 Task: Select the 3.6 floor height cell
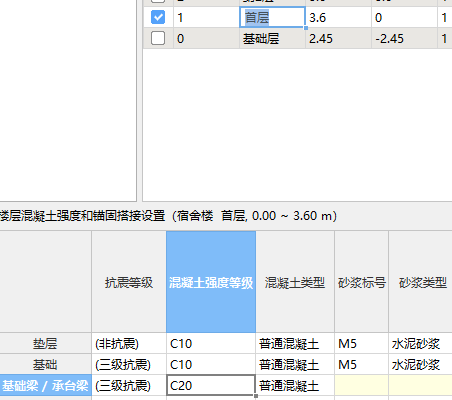pyautogui.click(x=338, y=17)
